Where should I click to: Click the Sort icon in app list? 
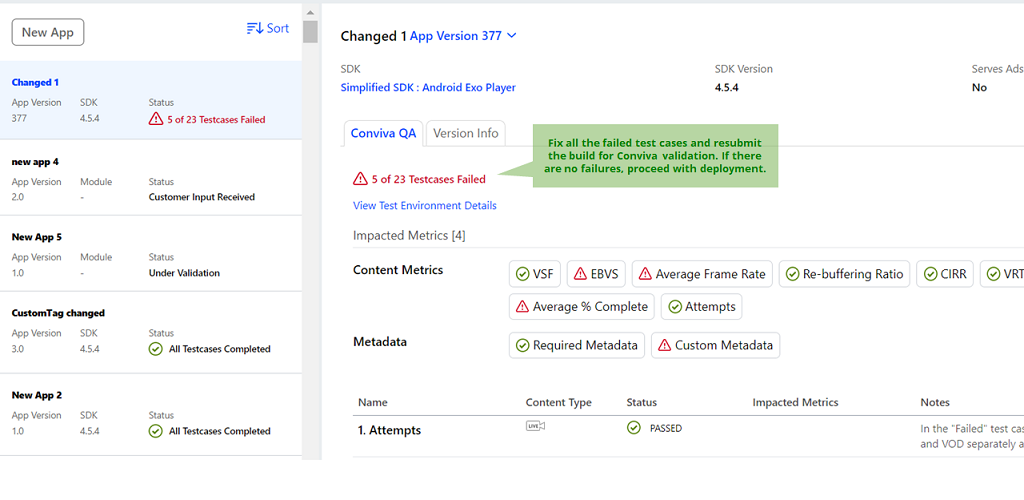[254, 29]
